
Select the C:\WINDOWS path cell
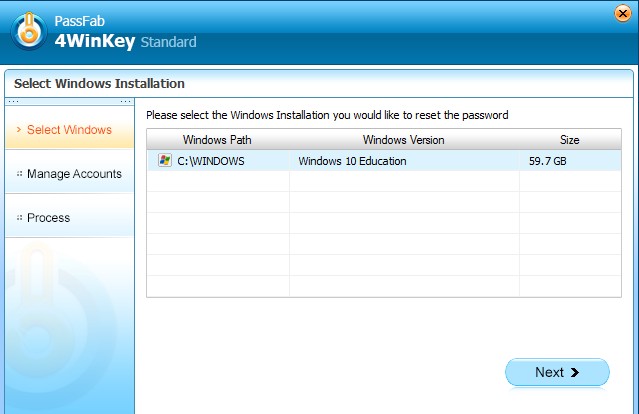(218, 161)
